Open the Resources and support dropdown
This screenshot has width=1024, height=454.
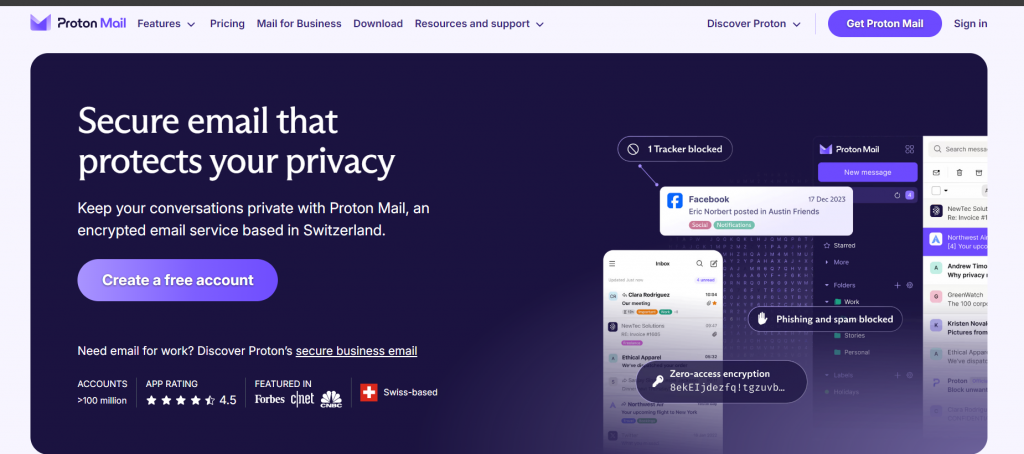[x=479, y=23]
